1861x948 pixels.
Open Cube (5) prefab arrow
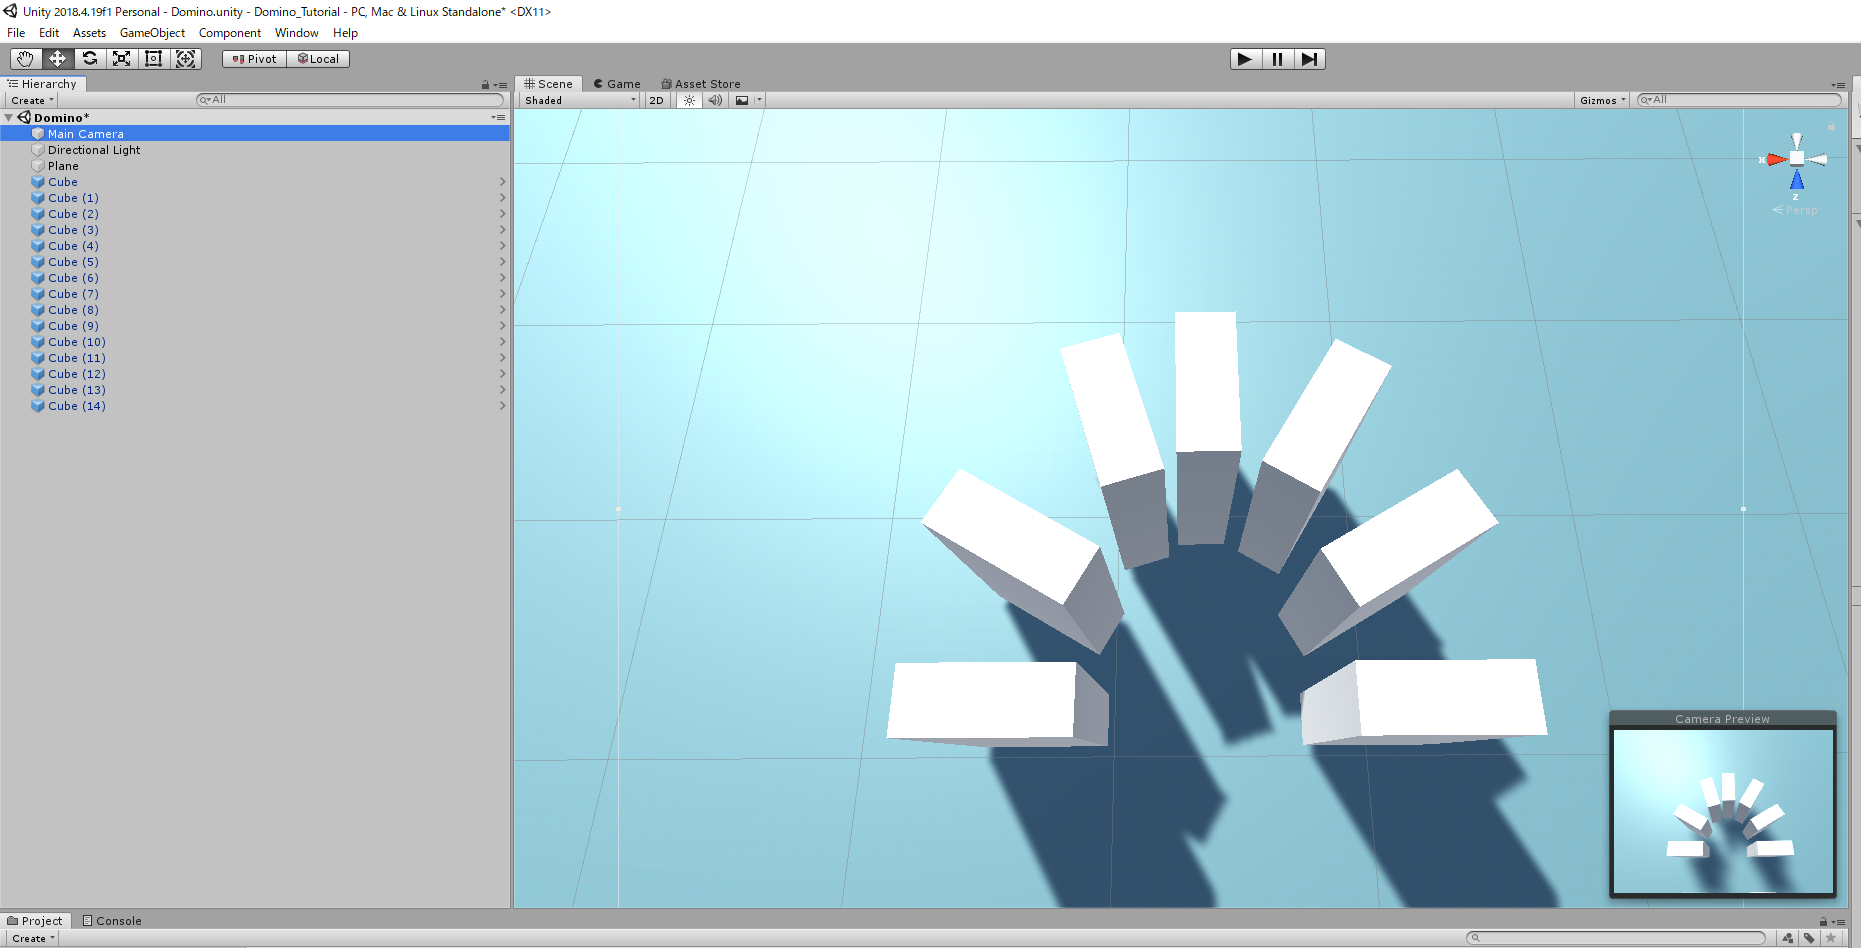(x=502, y=262)
